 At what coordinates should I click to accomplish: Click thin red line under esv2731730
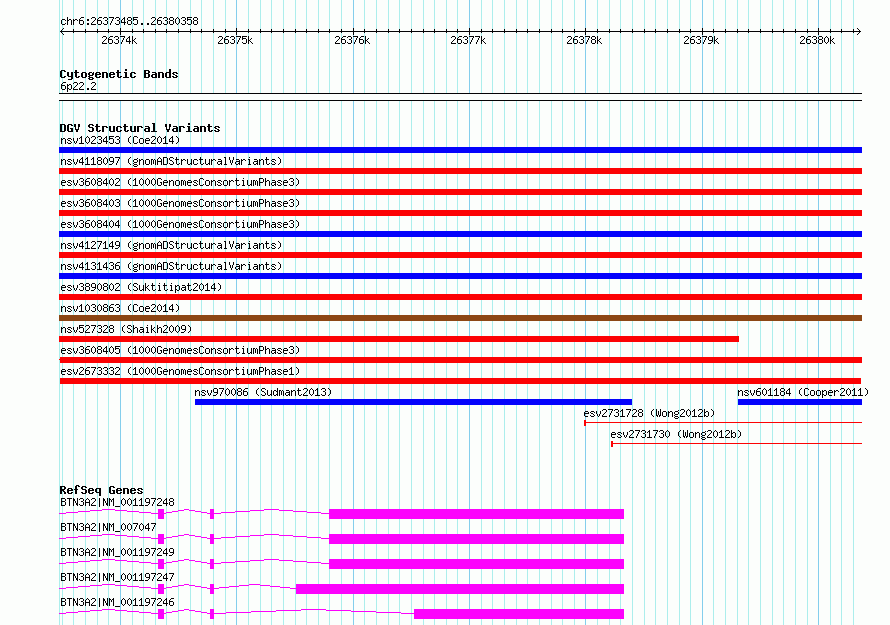(x=737, y=444)
